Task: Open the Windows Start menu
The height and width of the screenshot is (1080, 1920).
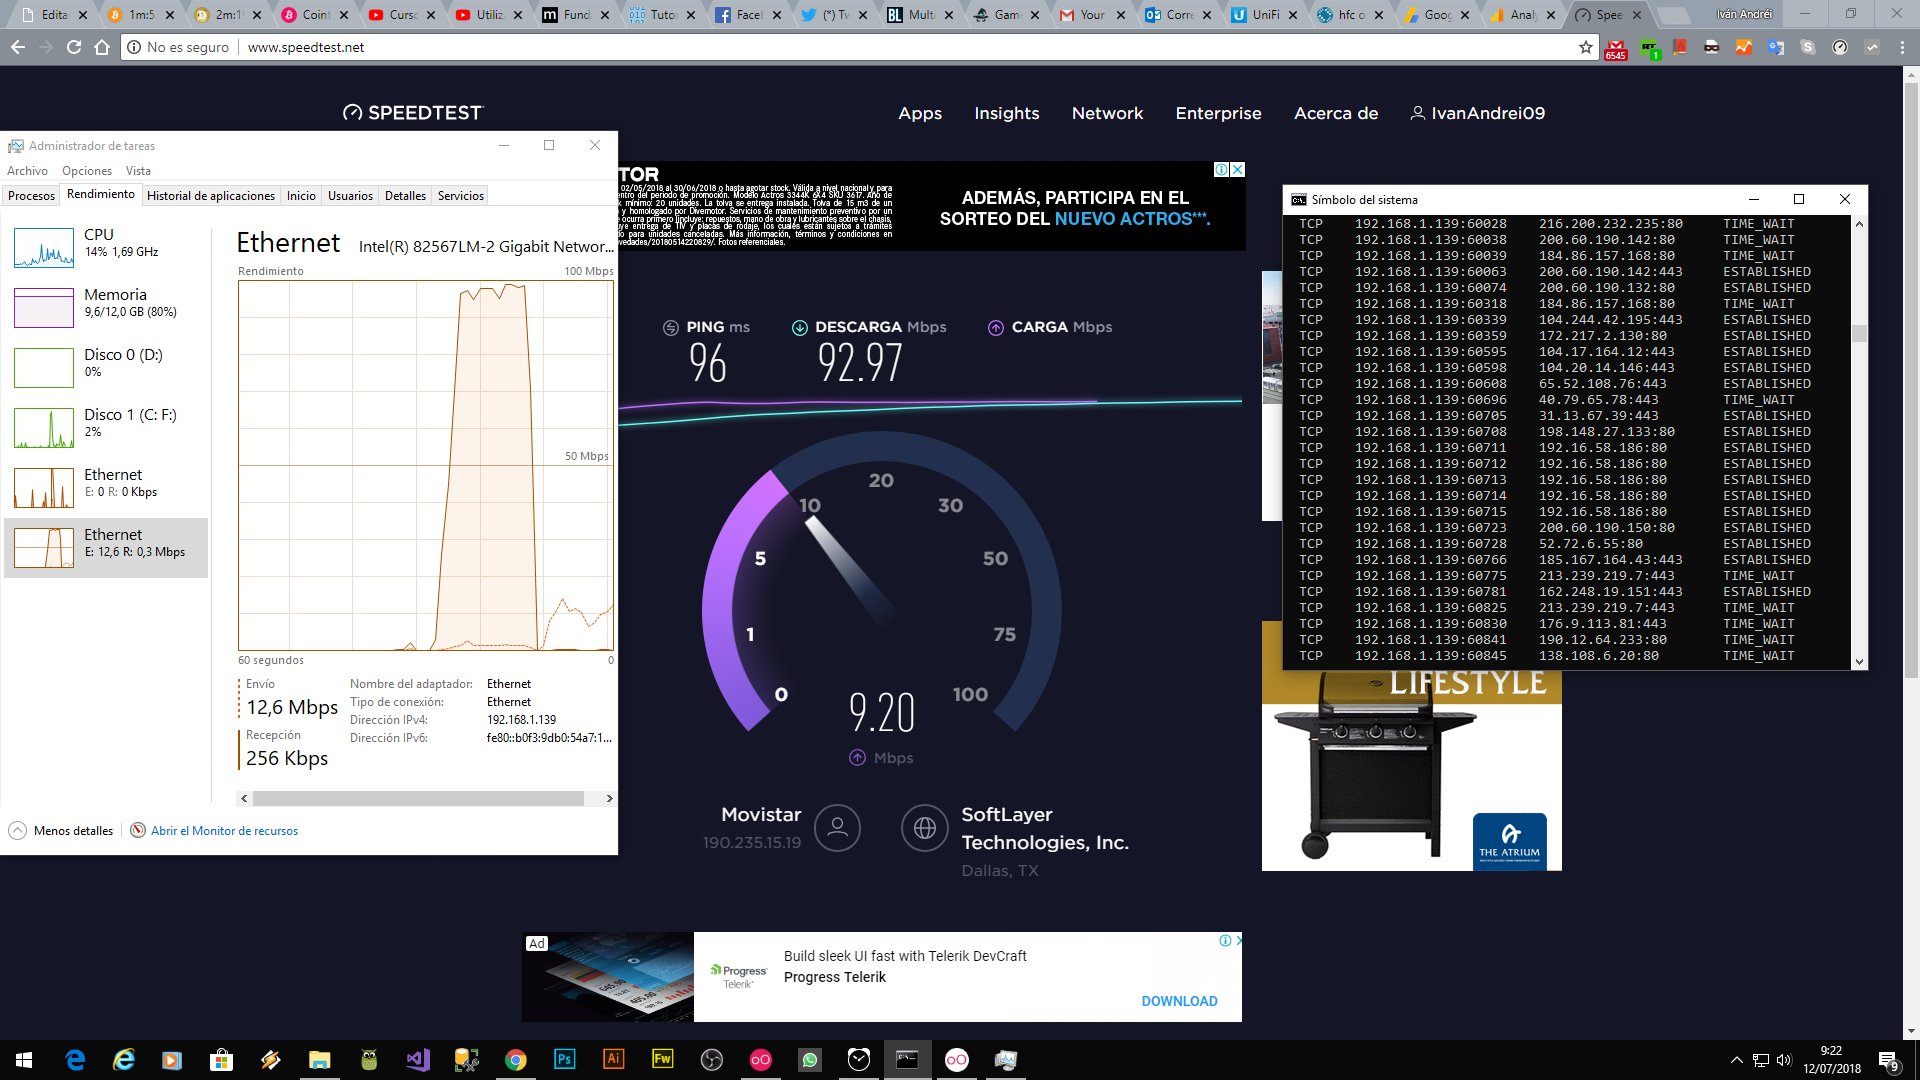Action: [x=24, y=1060]
